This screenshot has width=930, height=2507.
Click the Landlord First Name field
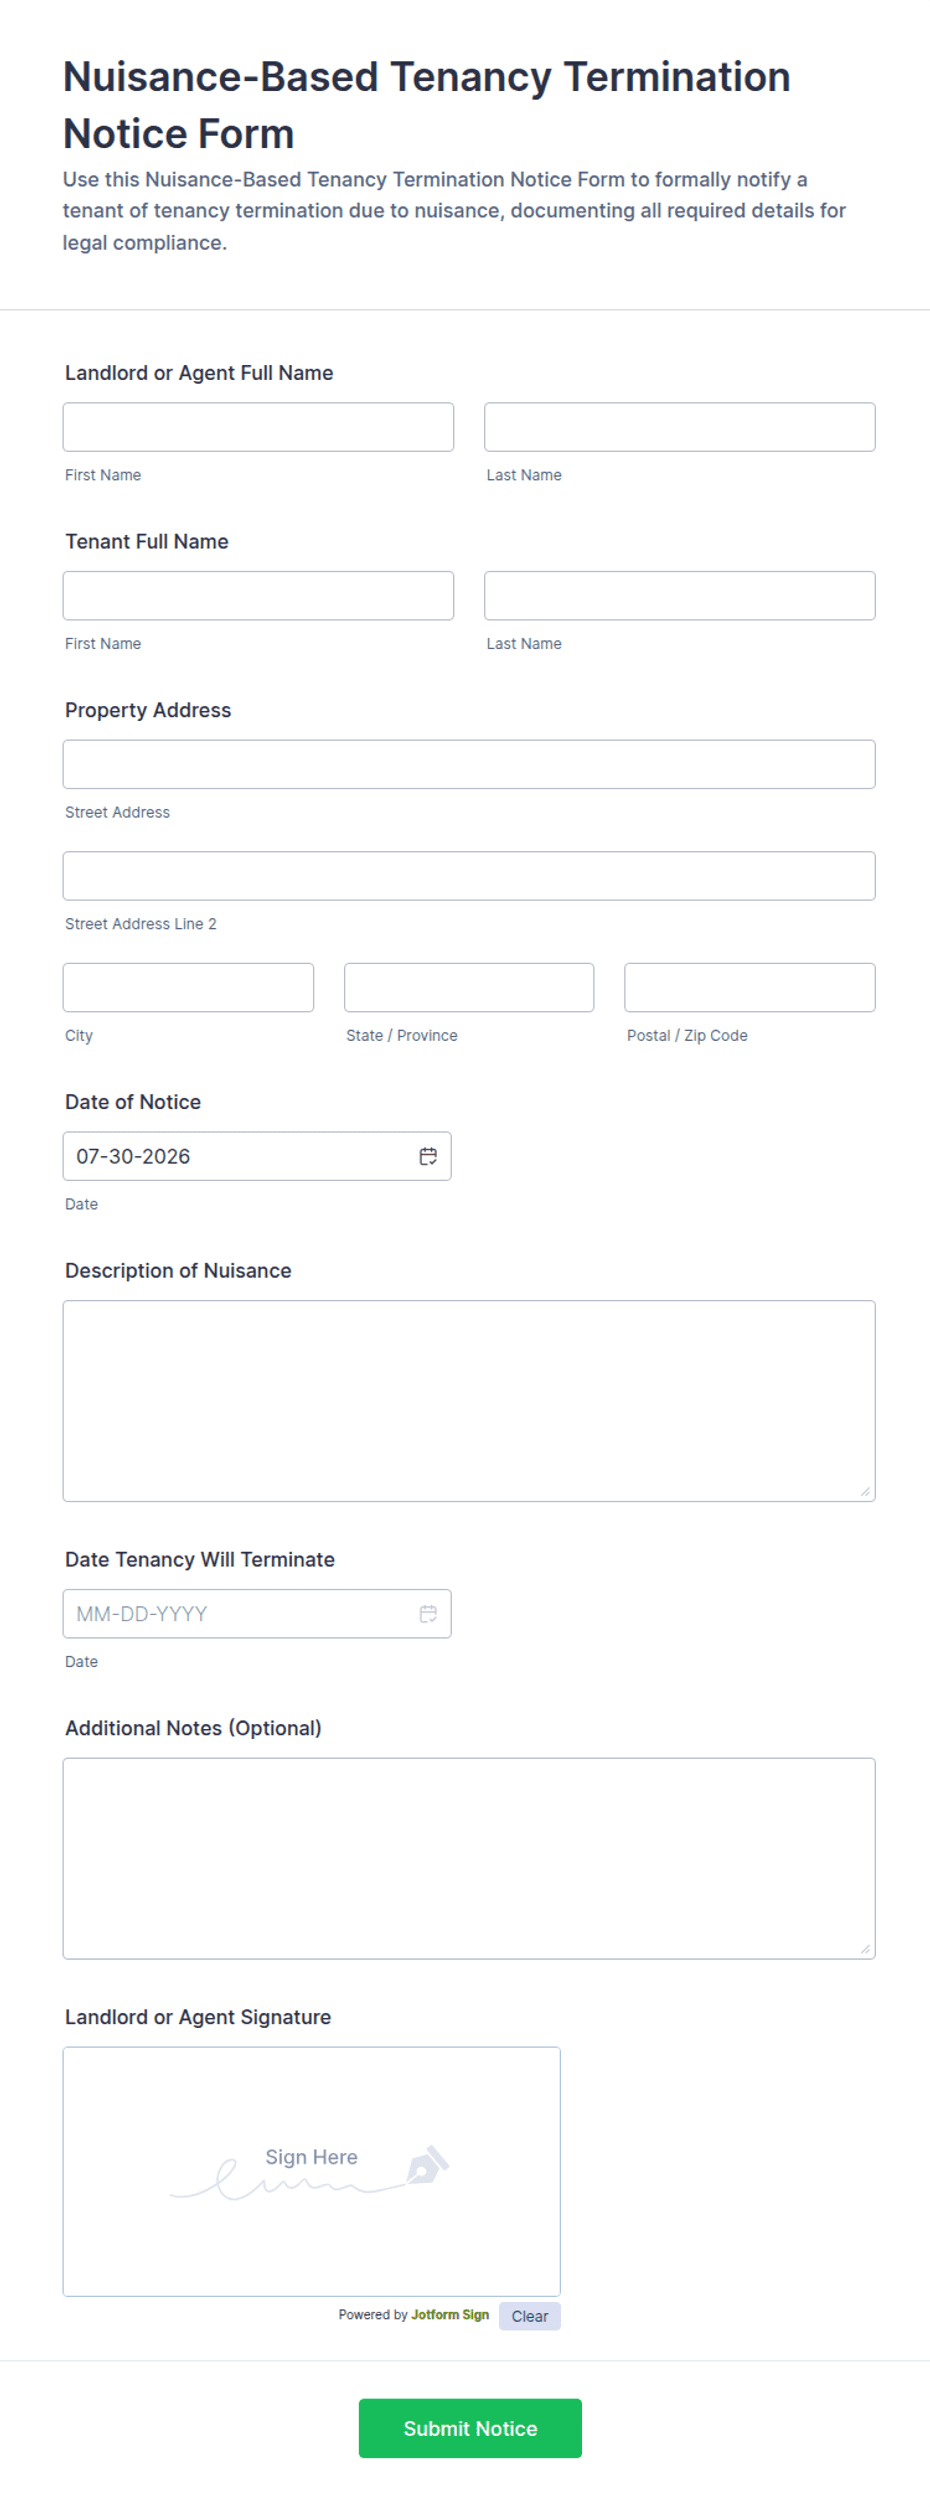pos(258,427)
